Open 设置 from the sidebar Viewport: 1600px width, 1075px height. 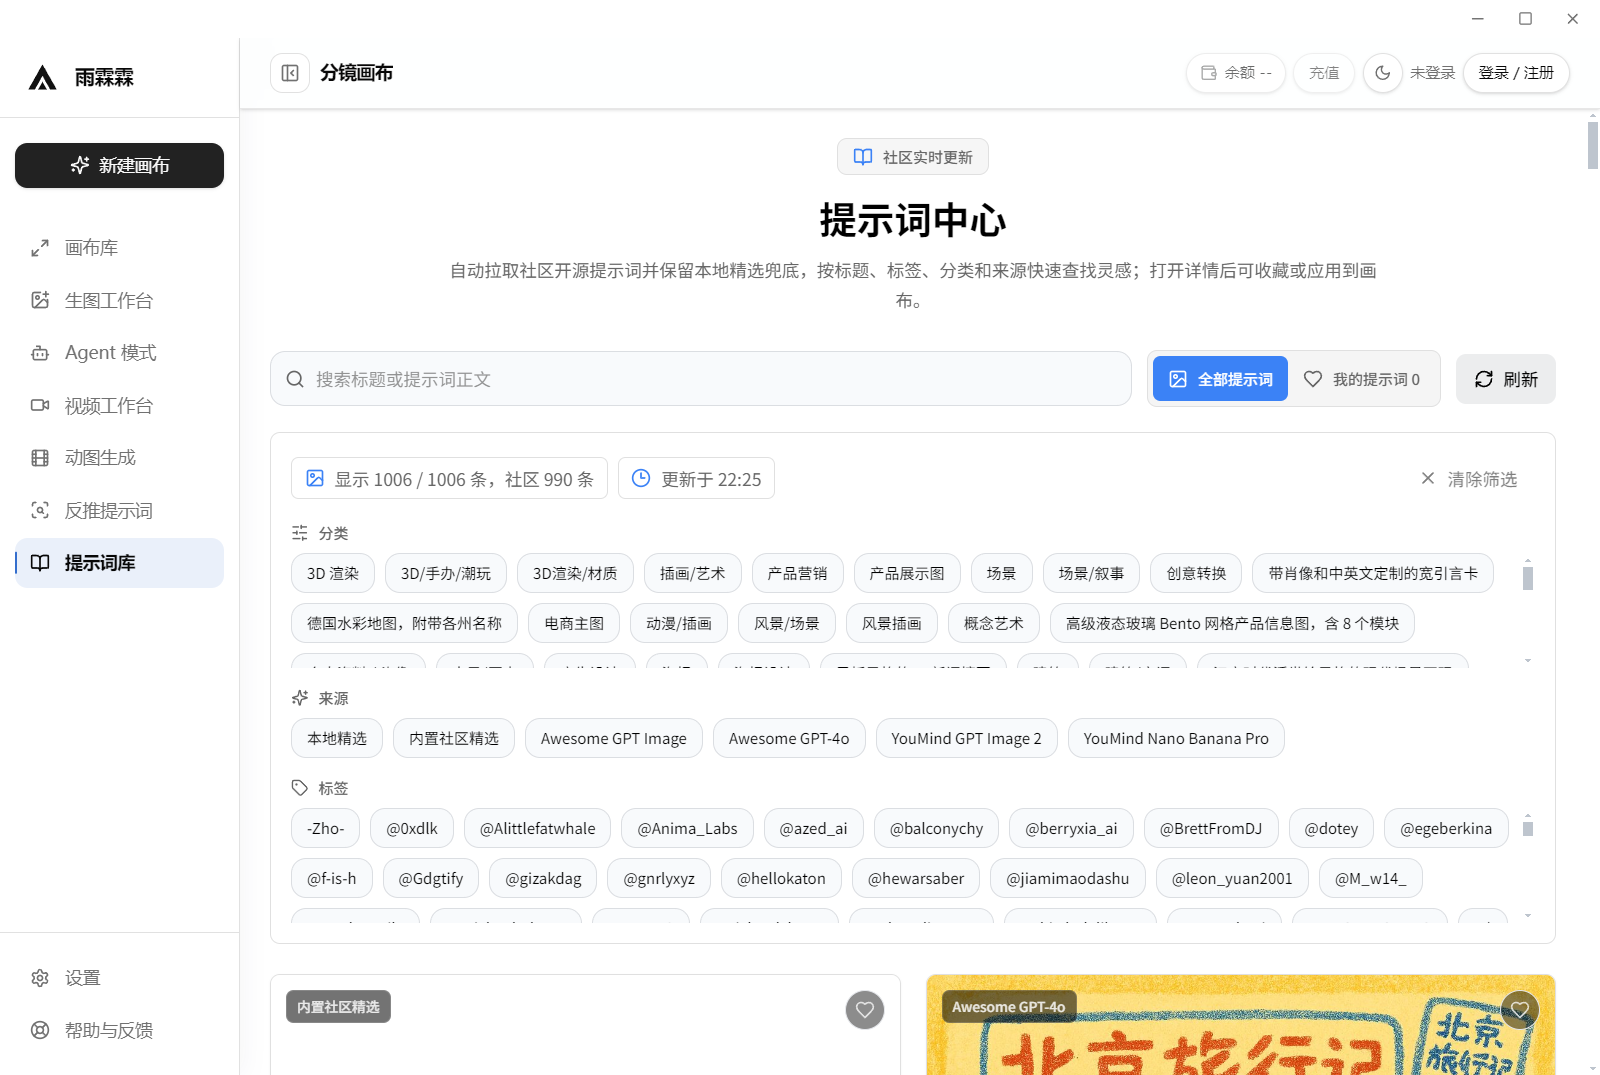[x=119, y=978]
